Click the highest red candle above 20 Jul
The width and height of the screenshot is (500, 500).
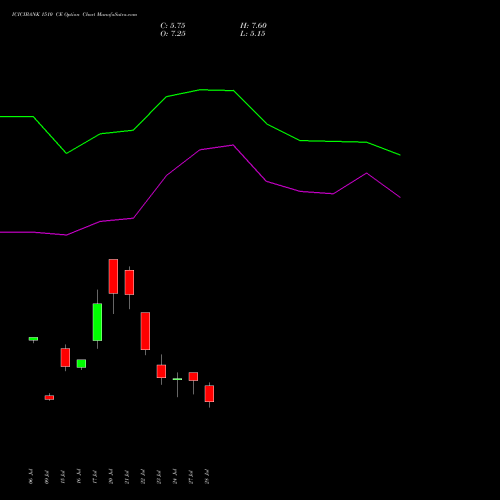(x=113, y=276)
